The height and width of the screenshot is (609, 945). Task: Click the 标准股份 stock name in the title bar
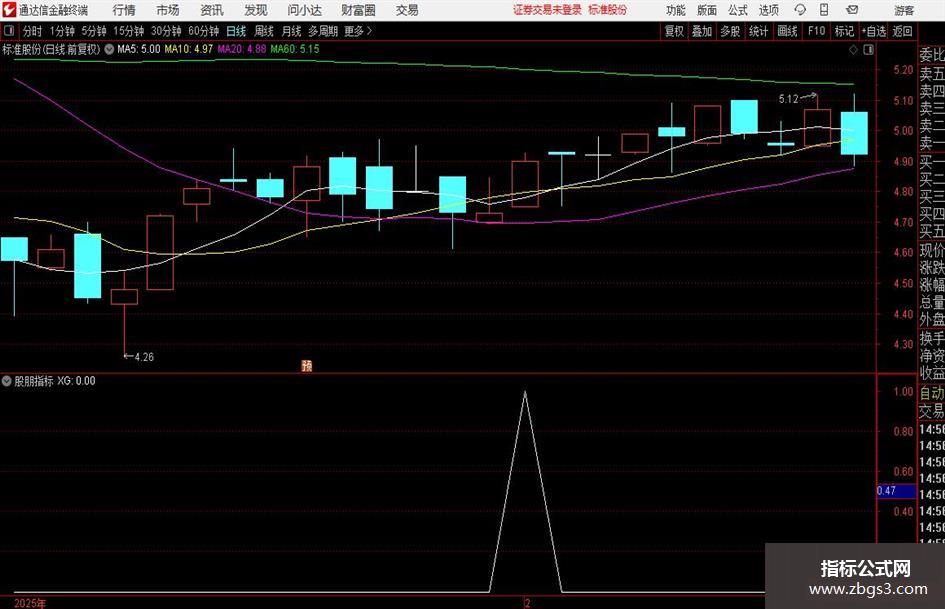point(608,10)
